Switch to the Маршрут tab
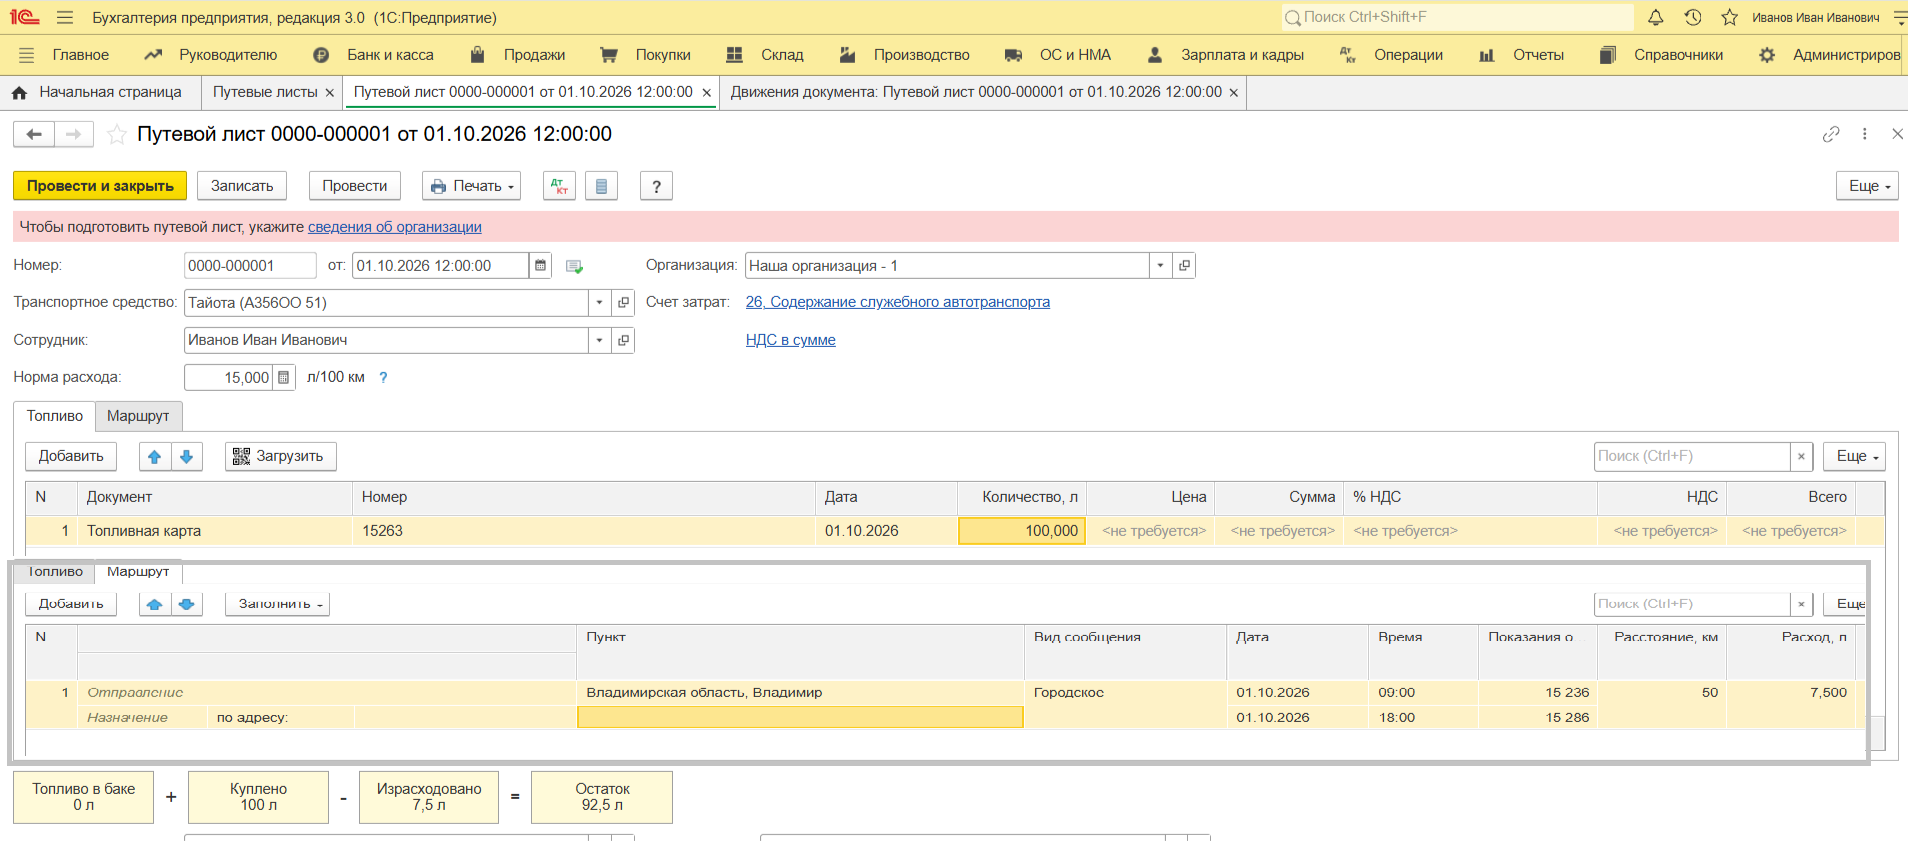The width and height of the screenshot is (1908, 841). pos(138,416)
